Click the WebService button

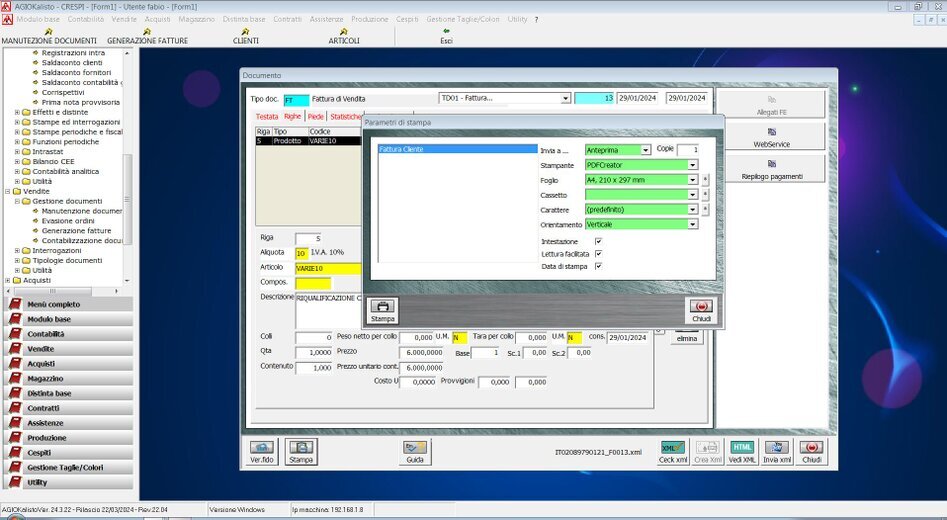tap(771, 137)
